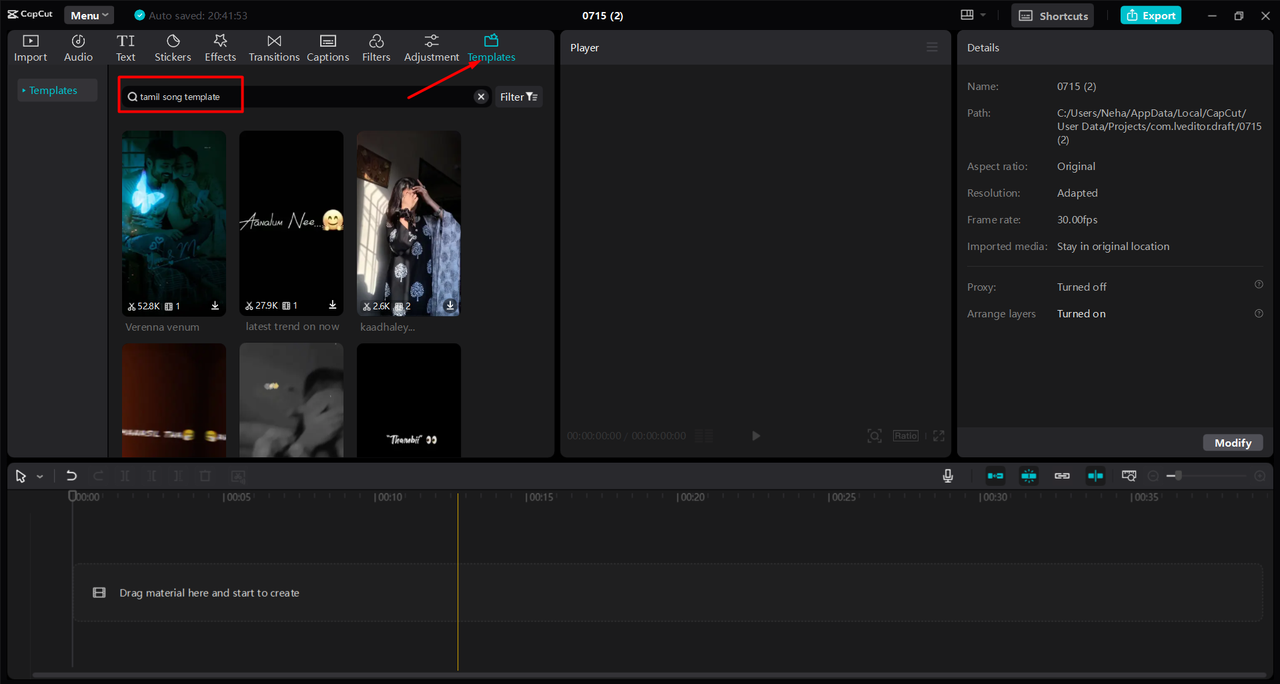Open the Menu dropdown

89,15
